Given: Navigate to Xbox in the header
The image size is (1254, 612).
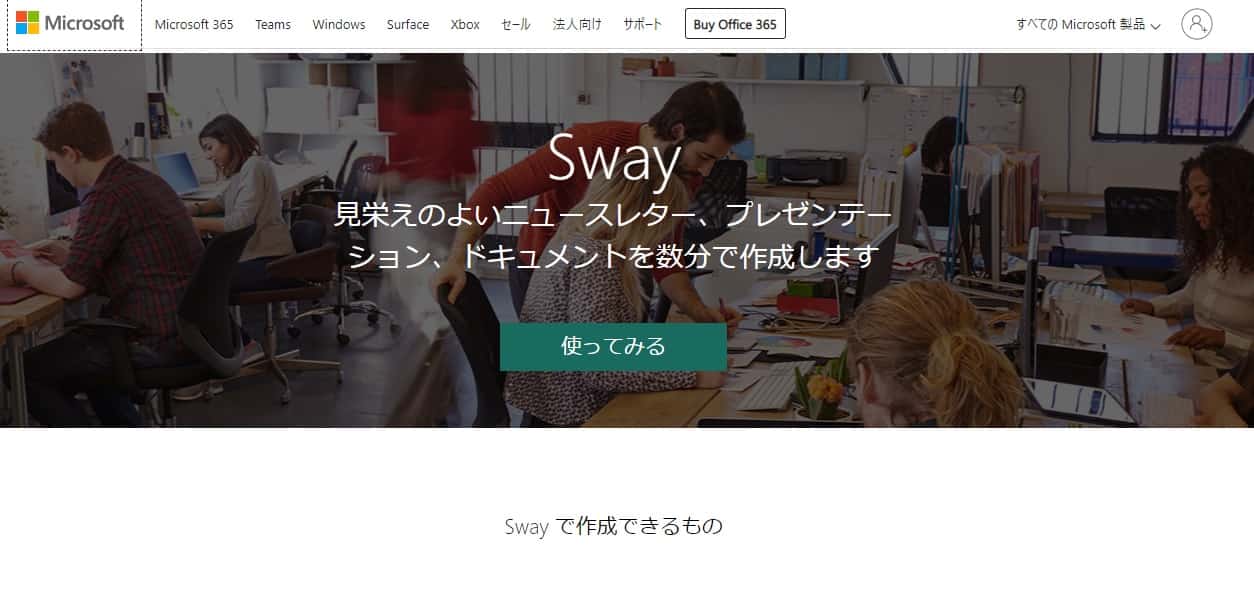Looking at the screenshot, I should tap(465, 25).
